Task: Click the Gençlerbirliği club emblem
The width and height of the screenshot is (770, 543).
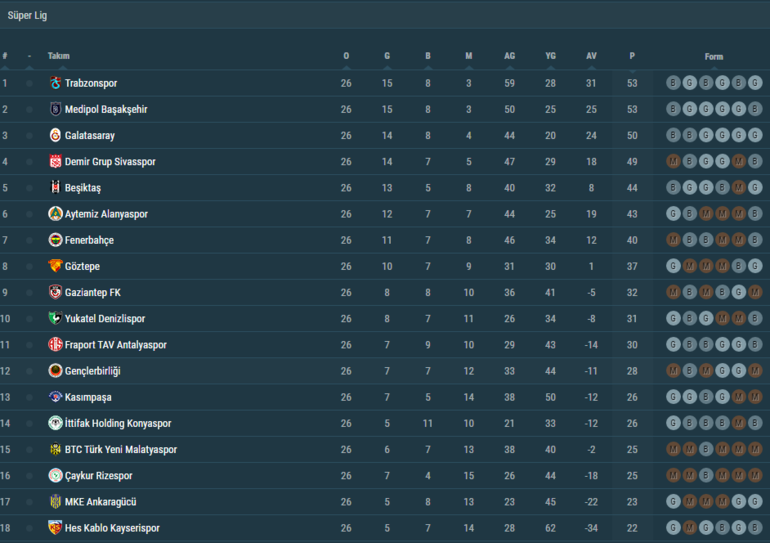Action: click(55, 371)
